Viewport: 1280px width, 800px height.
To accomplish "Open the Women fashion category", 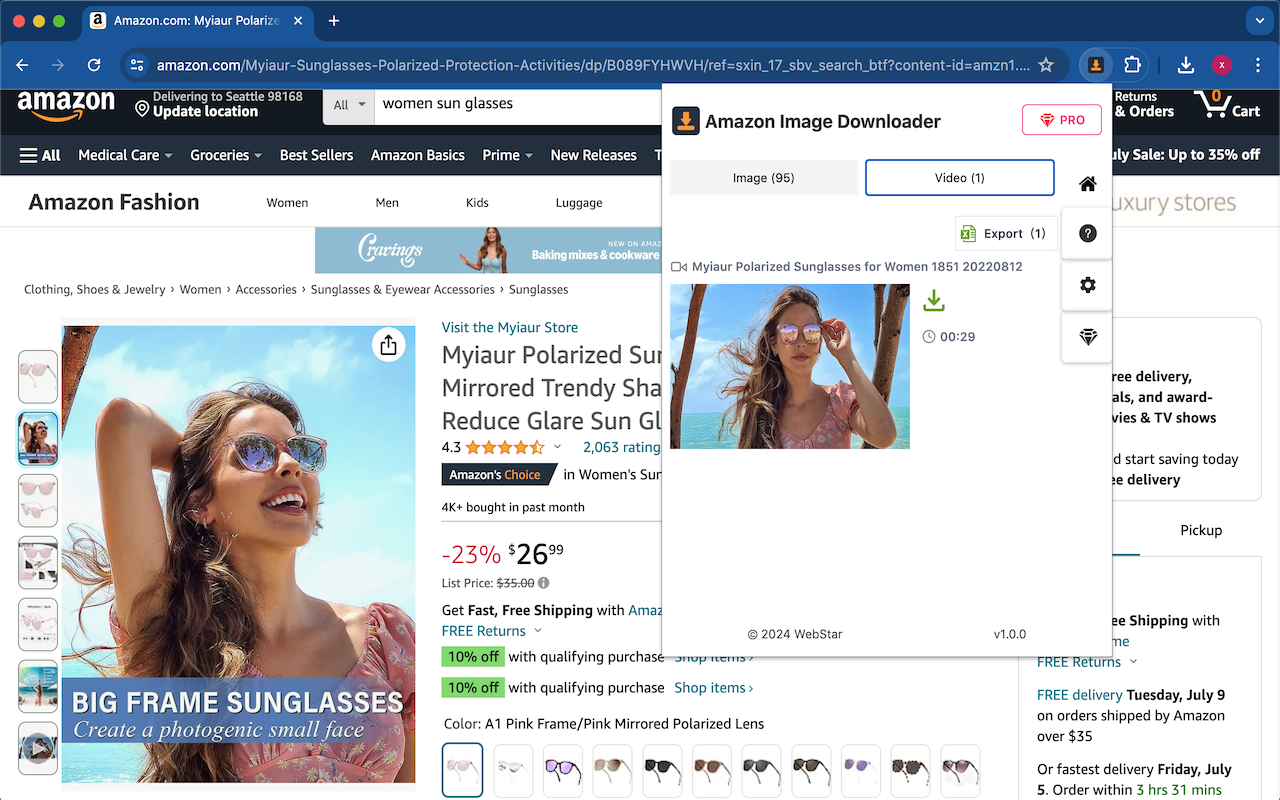I will [287, 202].
